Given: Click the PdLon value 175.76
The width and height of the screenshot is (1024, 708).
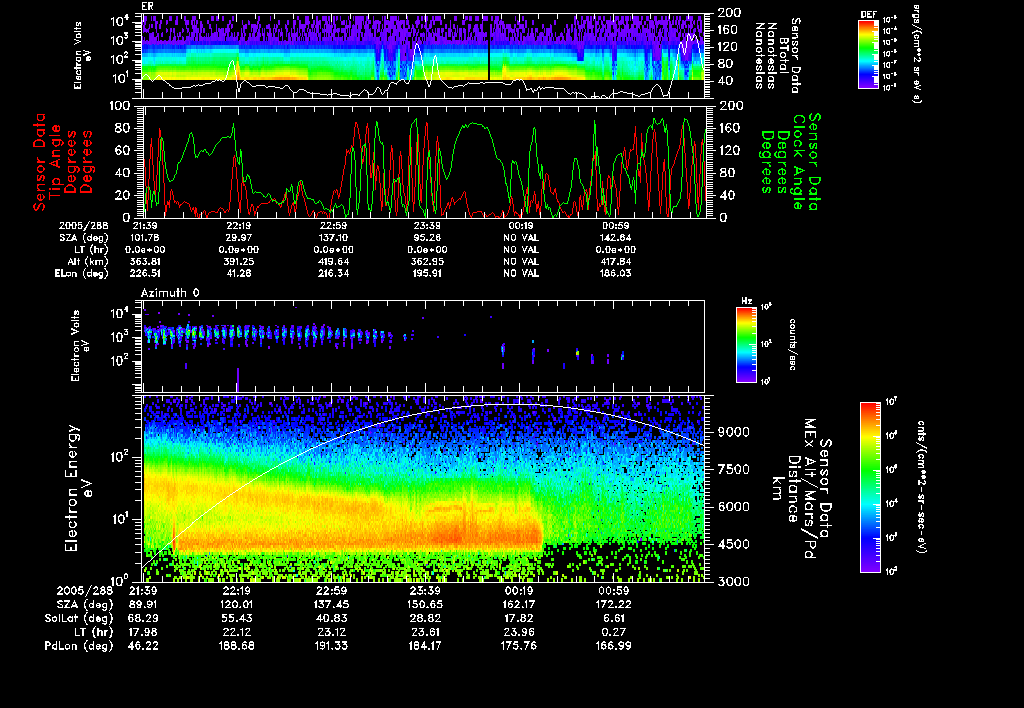Looking at the screenshot, I should (519, 646).
